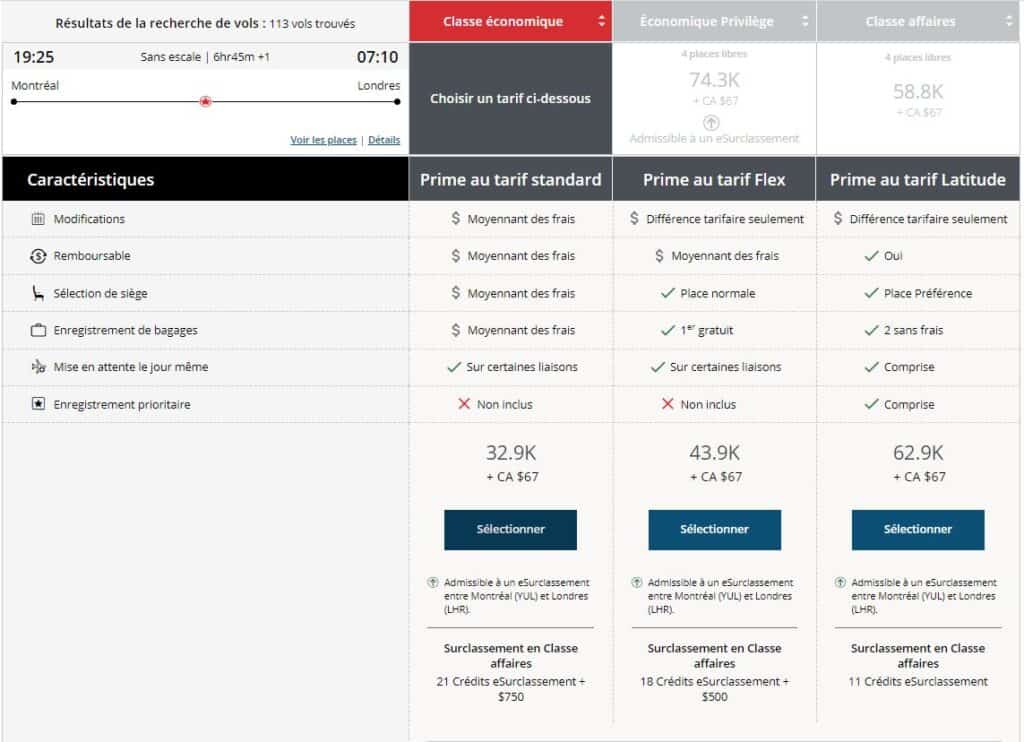Open the Voir les places link
1024x742 pixels.
pyautogui.click(x=323, y=140)
